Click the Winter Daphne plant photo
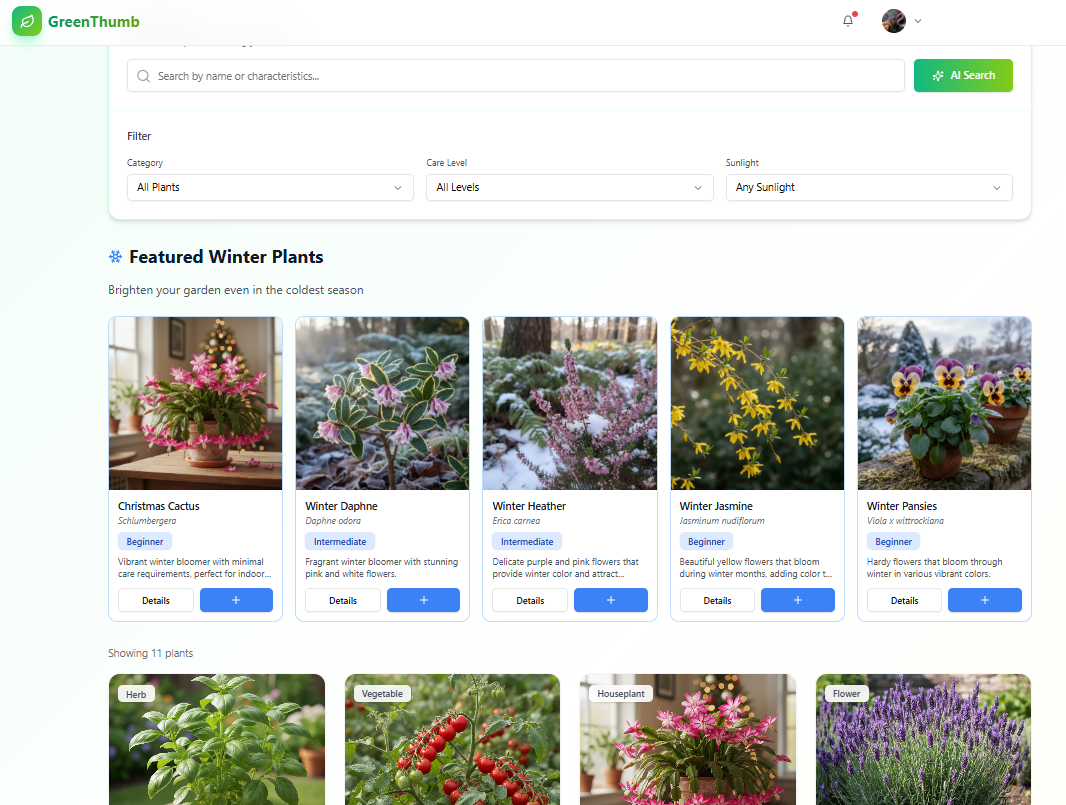Image resolution: width=1066 pixels, height=805 pixels. point(381,403)
